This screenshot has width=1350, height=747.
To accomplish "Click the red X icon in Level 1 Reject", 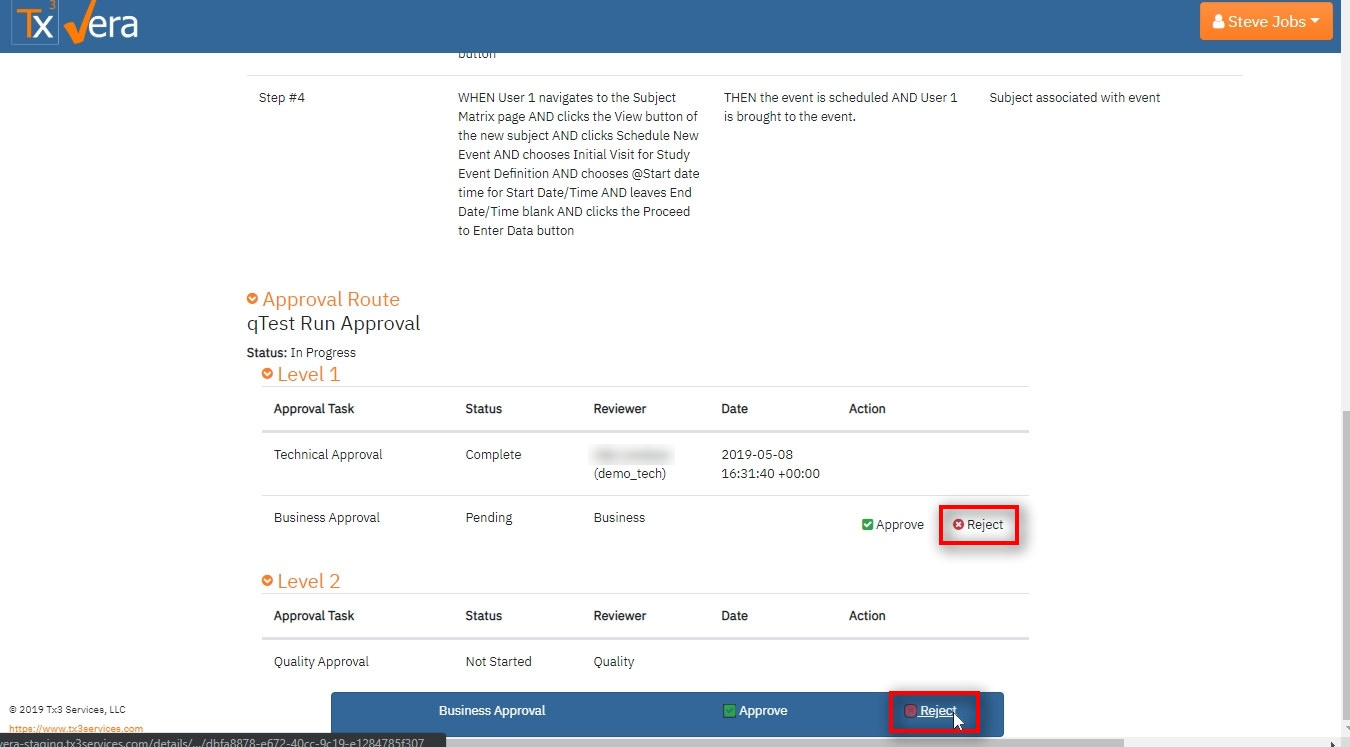I will tap(958, 525).
